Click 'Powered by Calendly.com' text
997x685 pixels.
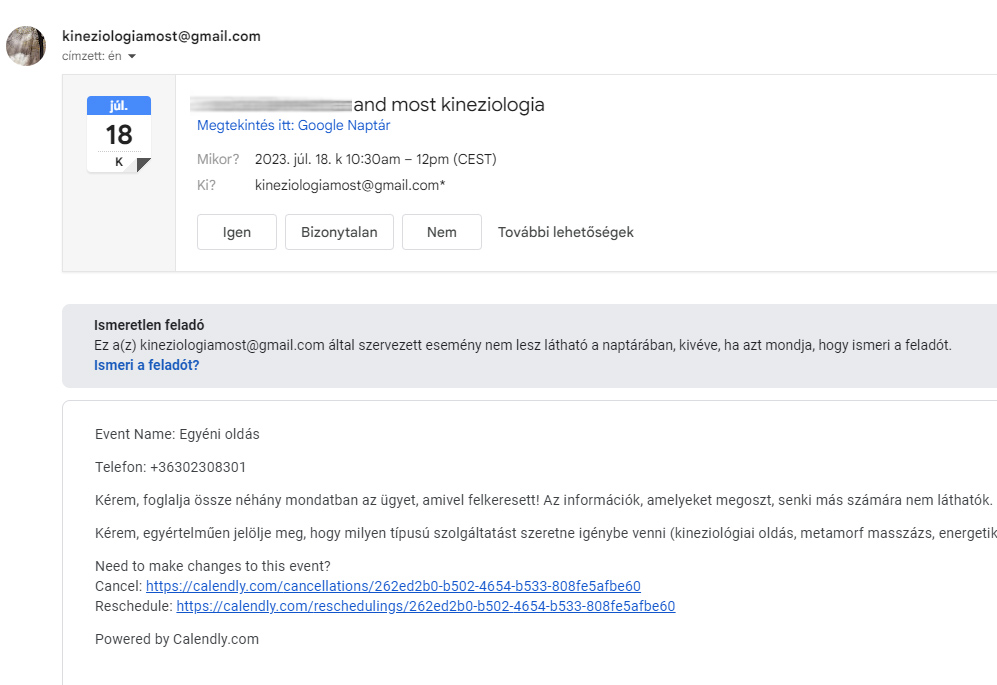[x=177, y=639]
